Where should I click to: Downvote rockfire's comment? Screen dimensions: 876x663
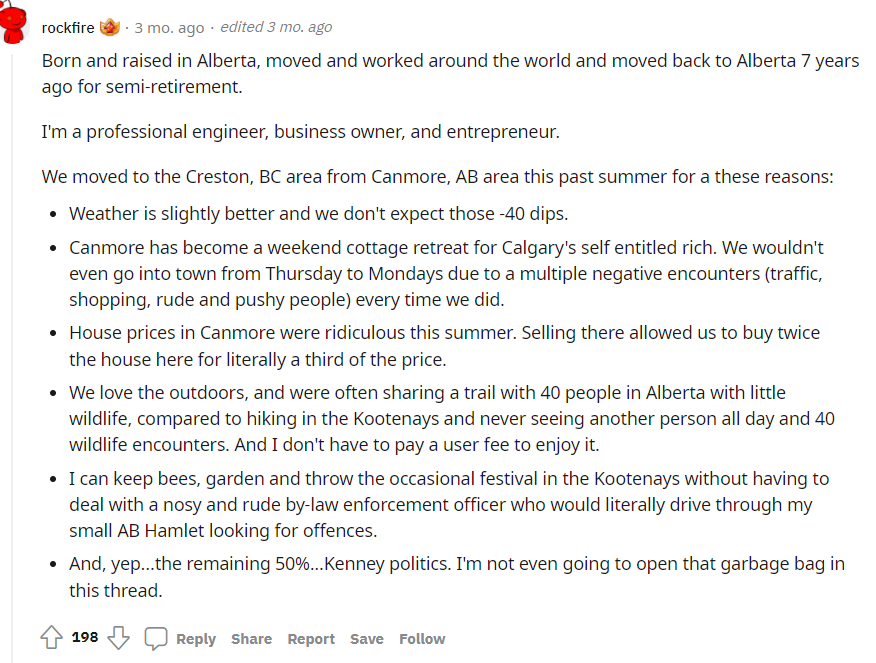point(118,638)
